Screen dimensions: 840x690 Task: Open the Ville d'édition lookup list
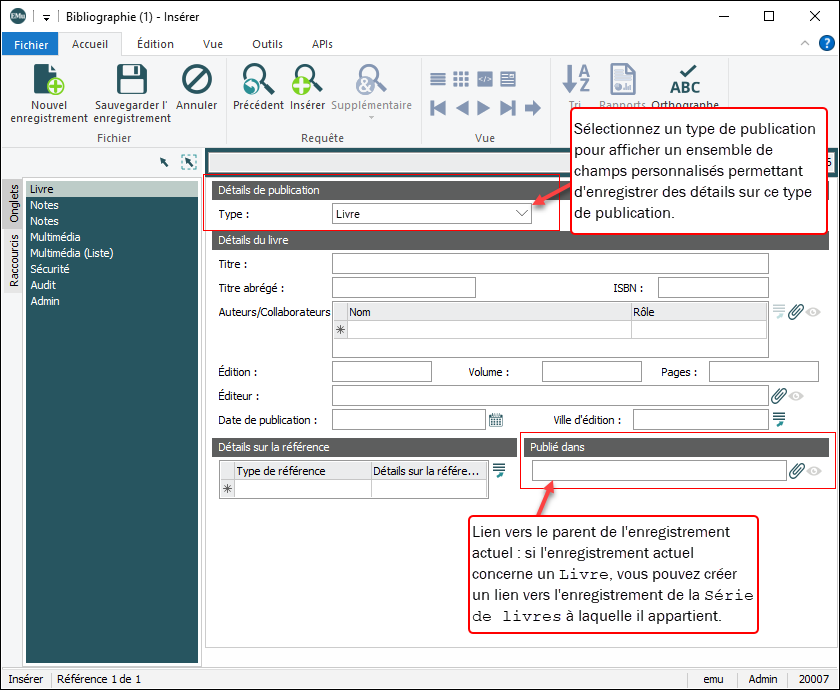coord(779,419)
